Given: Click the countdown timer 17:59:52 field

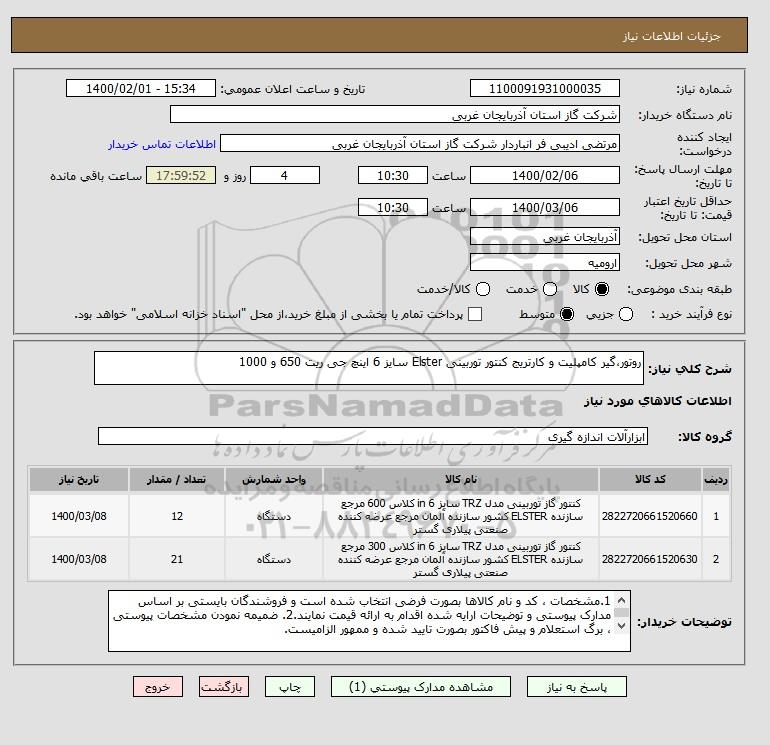Looking at the screenshot, I should click(181, 175).
